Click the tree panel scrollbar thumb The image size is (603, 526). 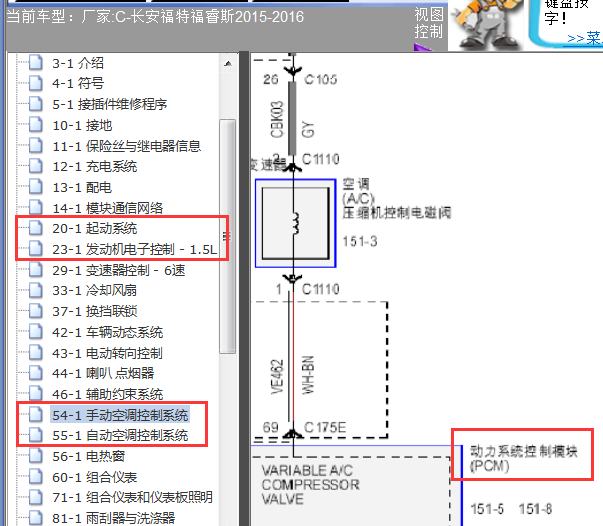click(228, 236)
